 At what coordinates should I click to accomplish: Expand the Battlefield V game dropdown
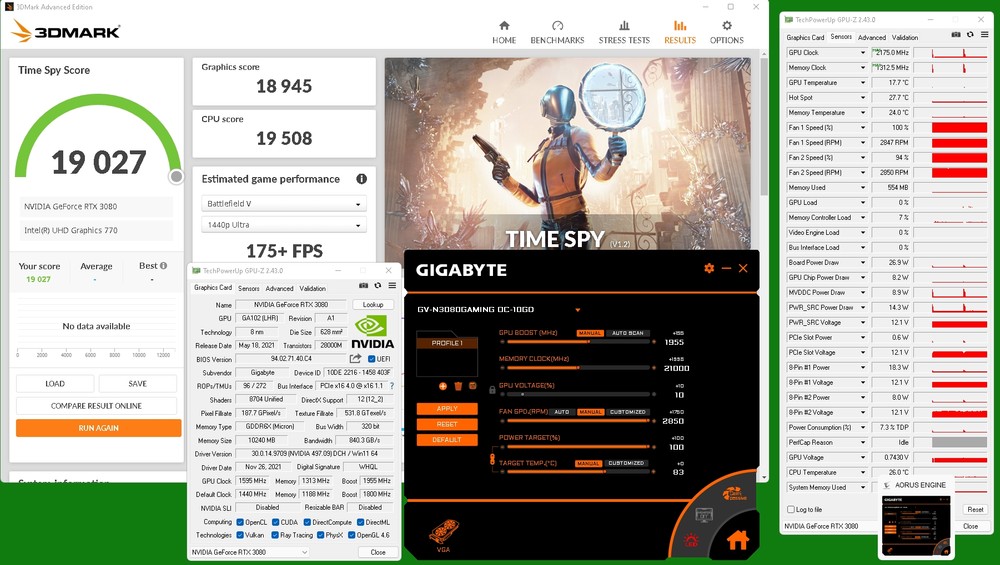[x=283, y=204]
